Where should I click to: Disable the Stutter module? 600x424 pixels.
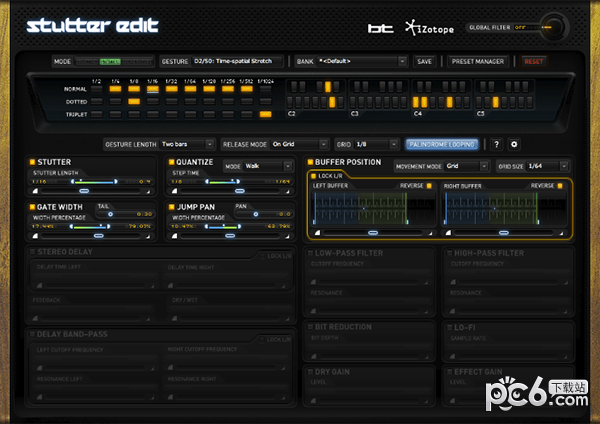coord(33,162)
